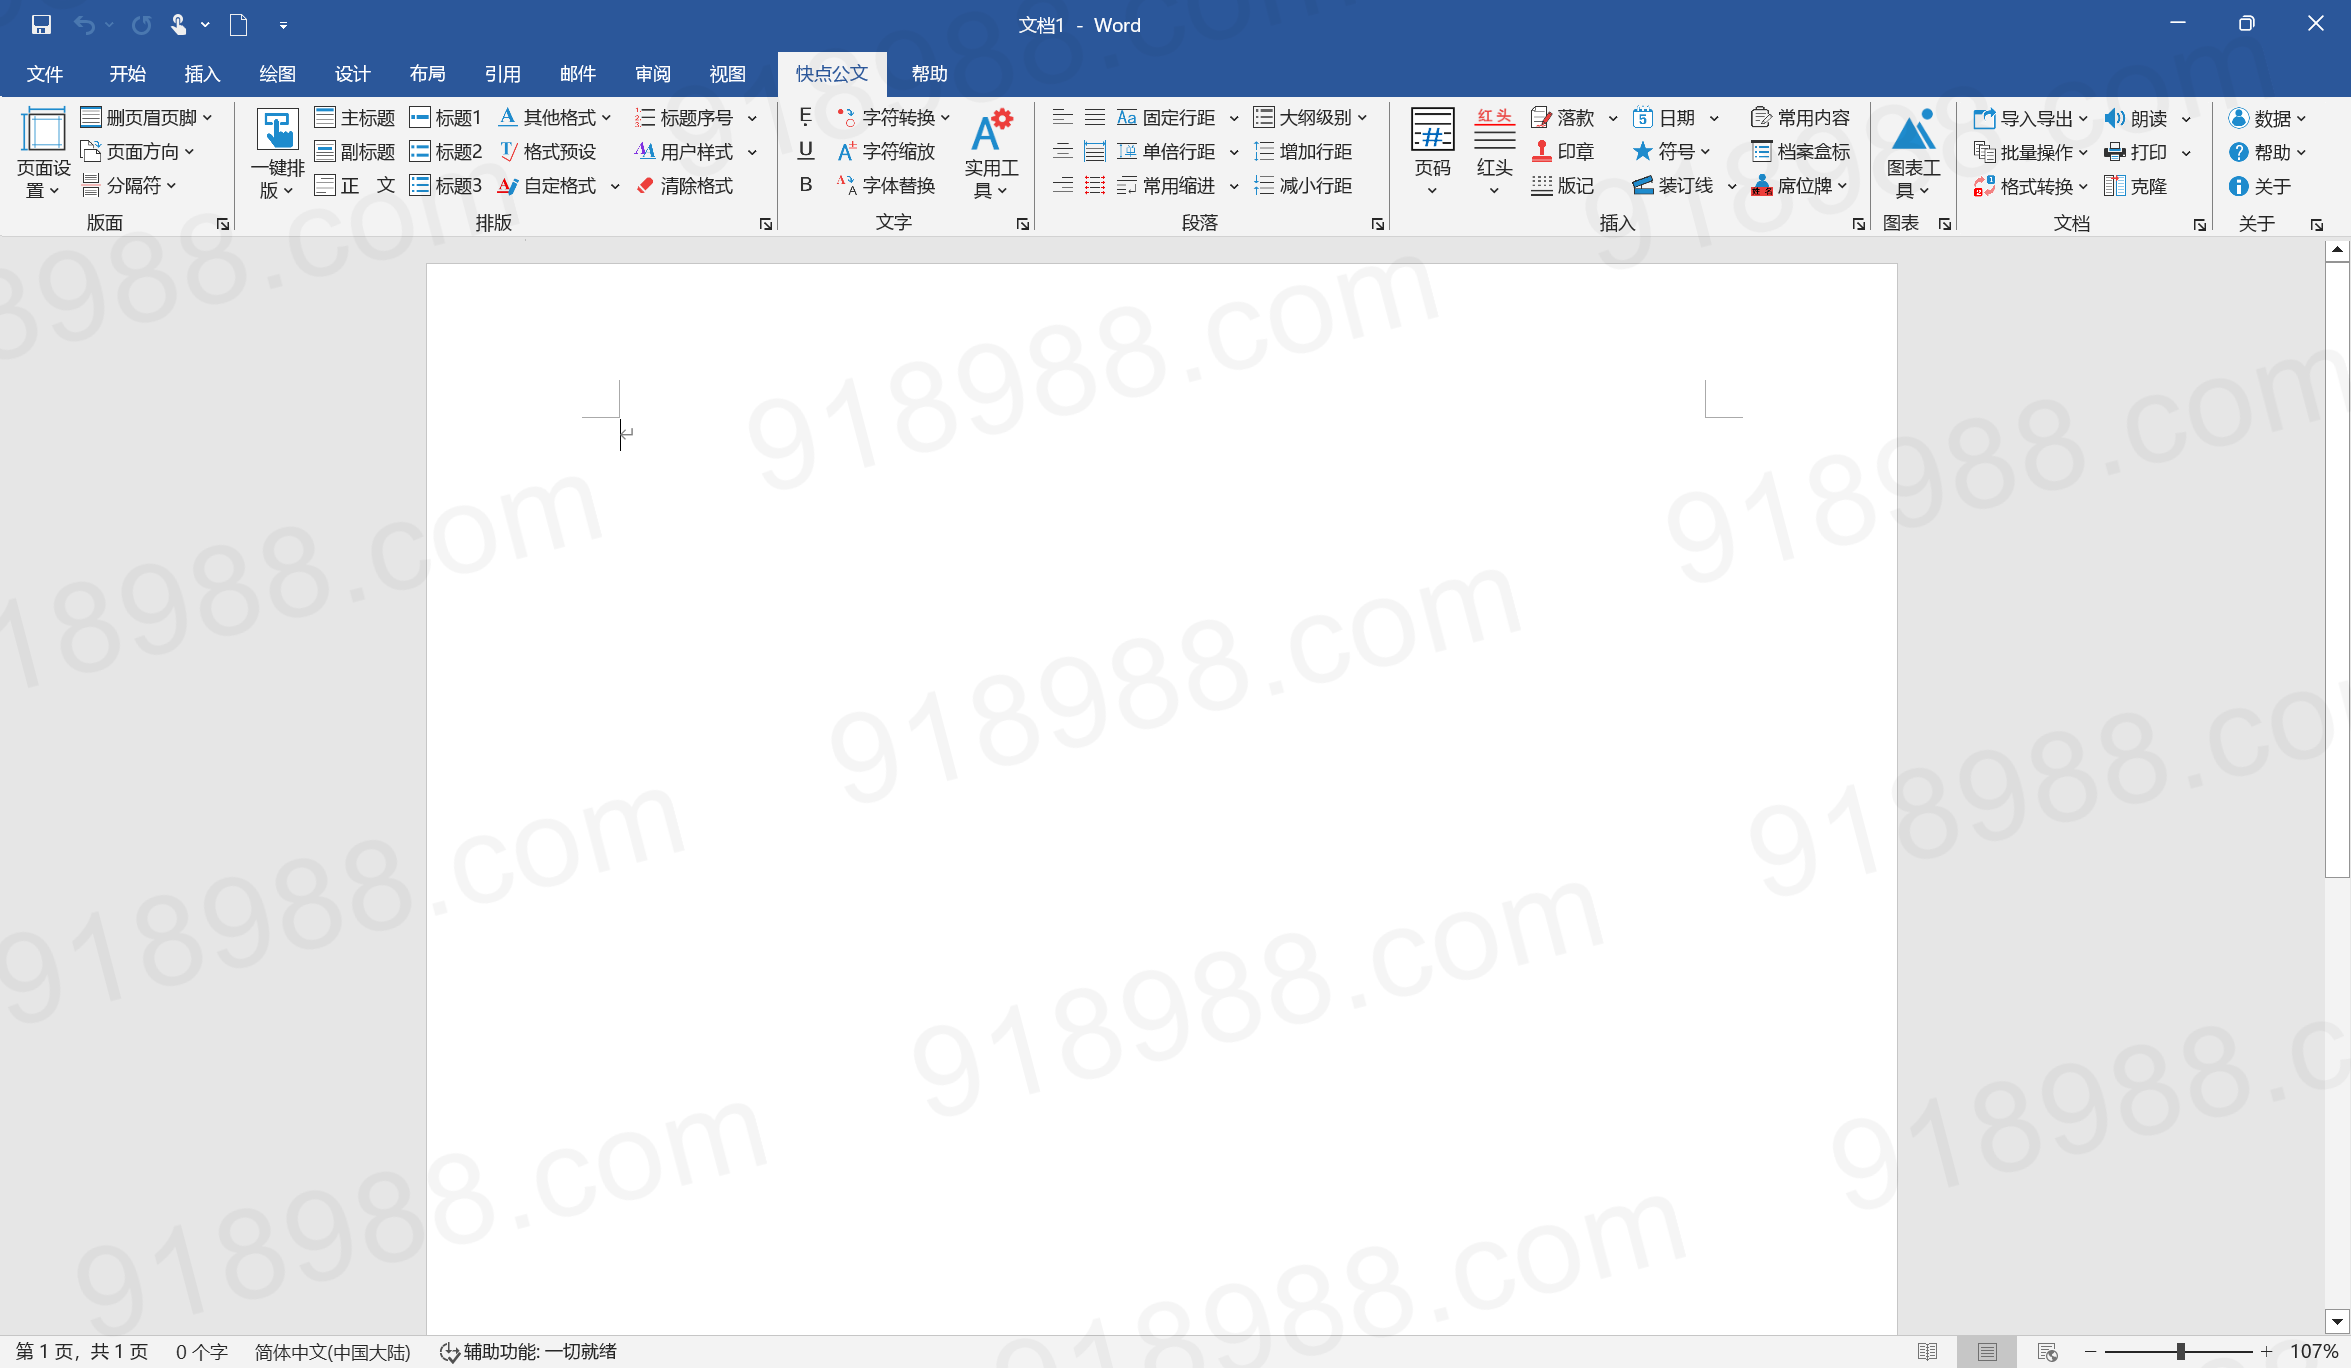Toggle the E emphasis mark button
Viewport: 2351px width, 1368px height.
pos(806,117)
